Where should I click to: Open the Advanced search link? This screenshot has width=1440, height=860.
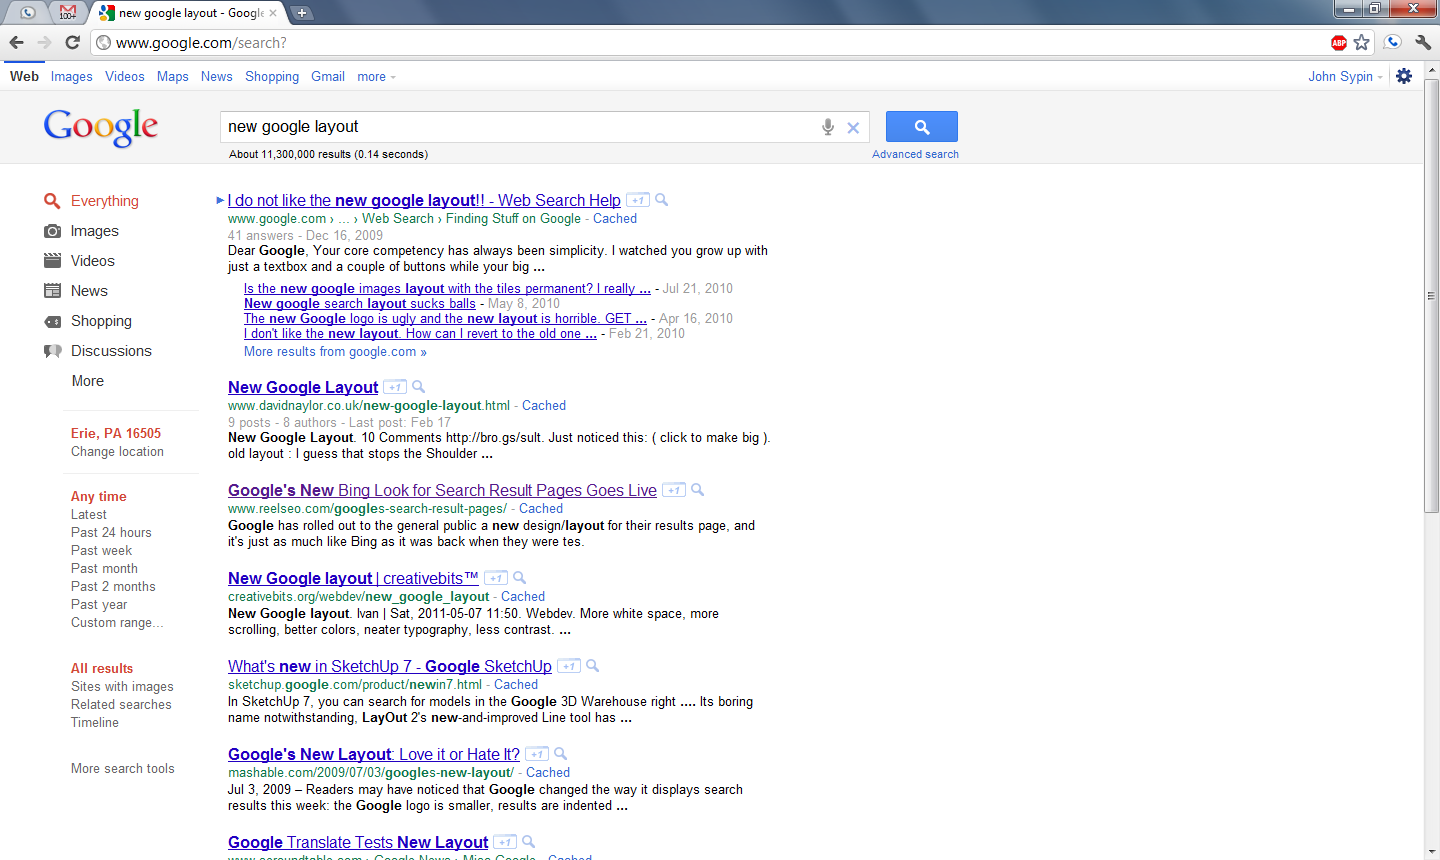pyautogui.click(x=915, y=153)
